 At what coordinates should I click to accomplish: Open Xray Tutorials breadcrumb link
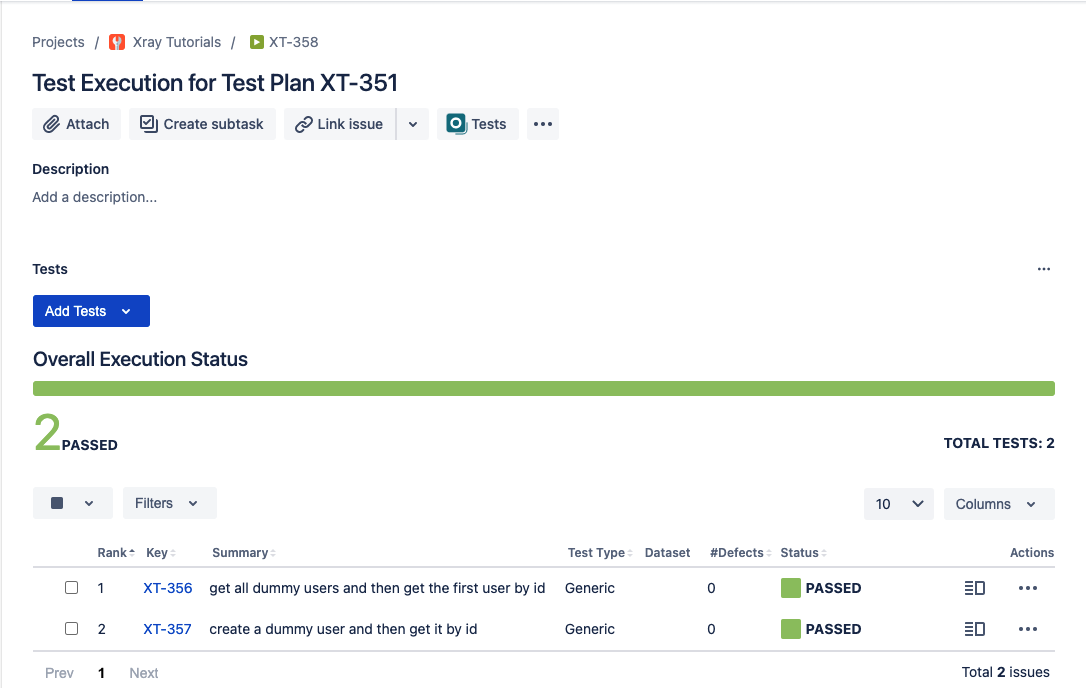coord(177,42)
